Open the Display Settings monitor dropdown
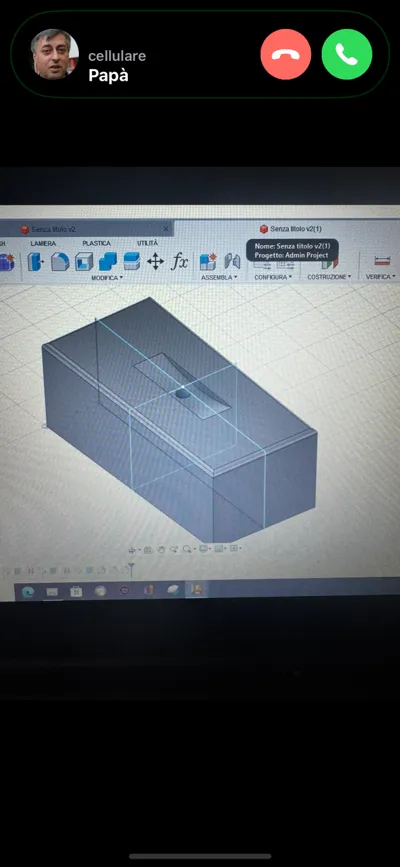 pyautogui.click(x=205, y=549)
